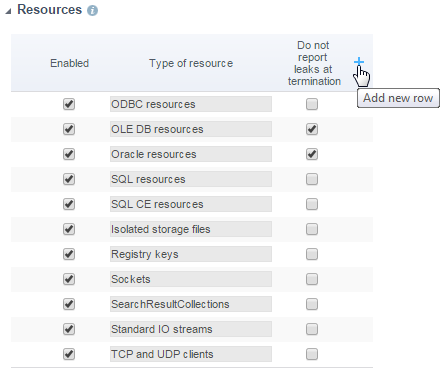Click the Sockets field
This screenshot has height=373, width=447.
coord(191,279)
